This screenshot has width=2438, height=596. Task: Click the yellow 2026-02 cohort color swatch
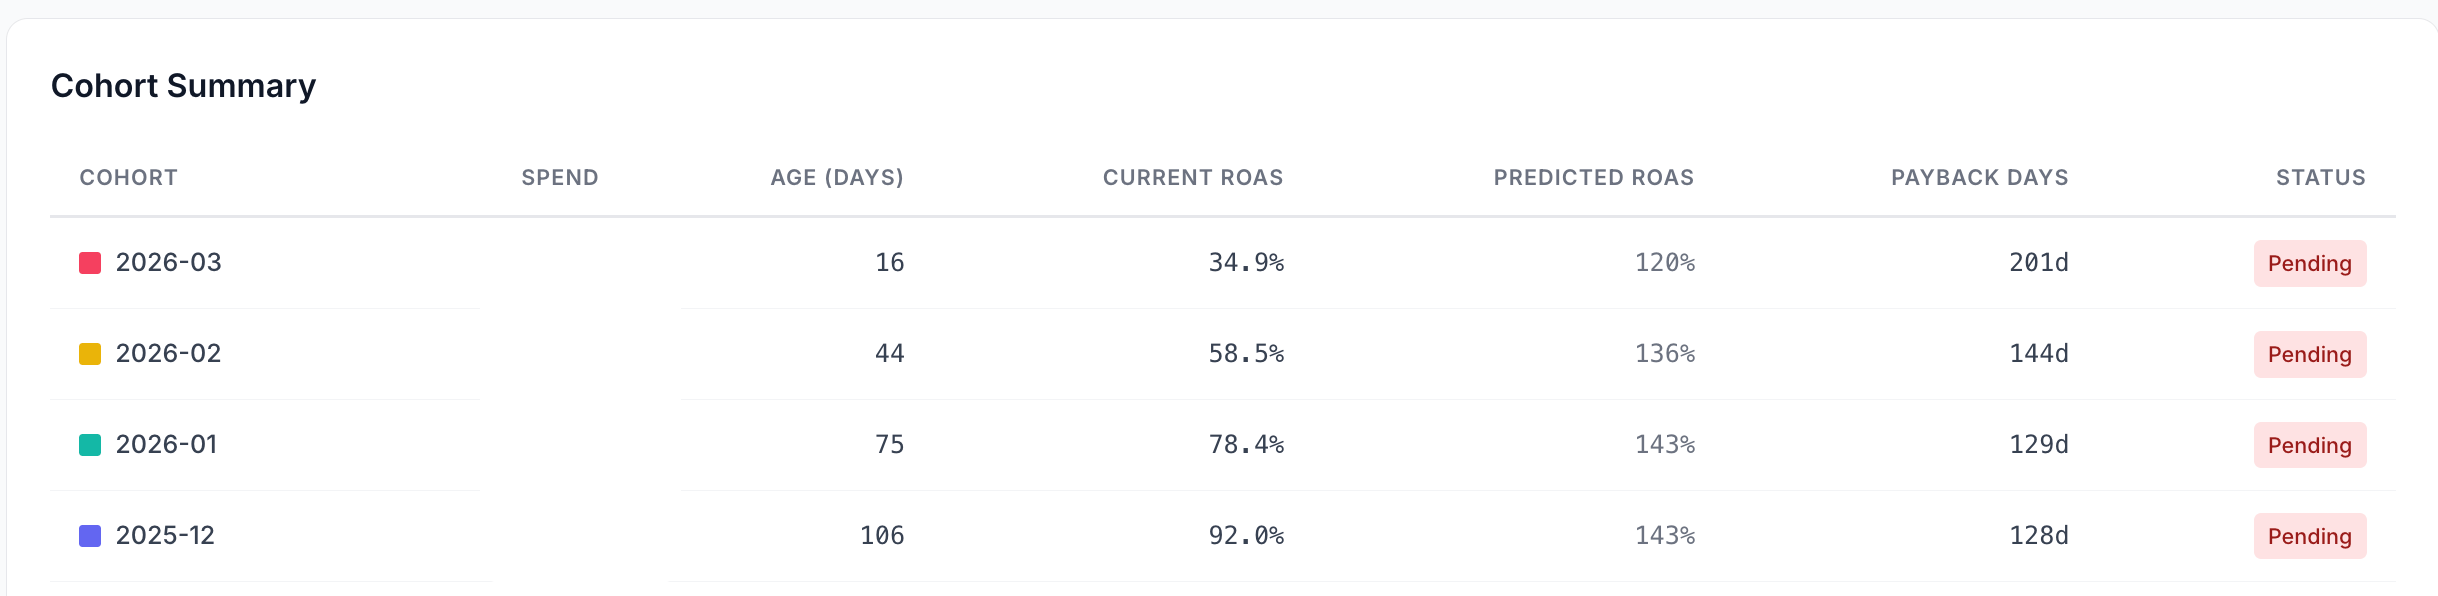click(x=90, y=354)
